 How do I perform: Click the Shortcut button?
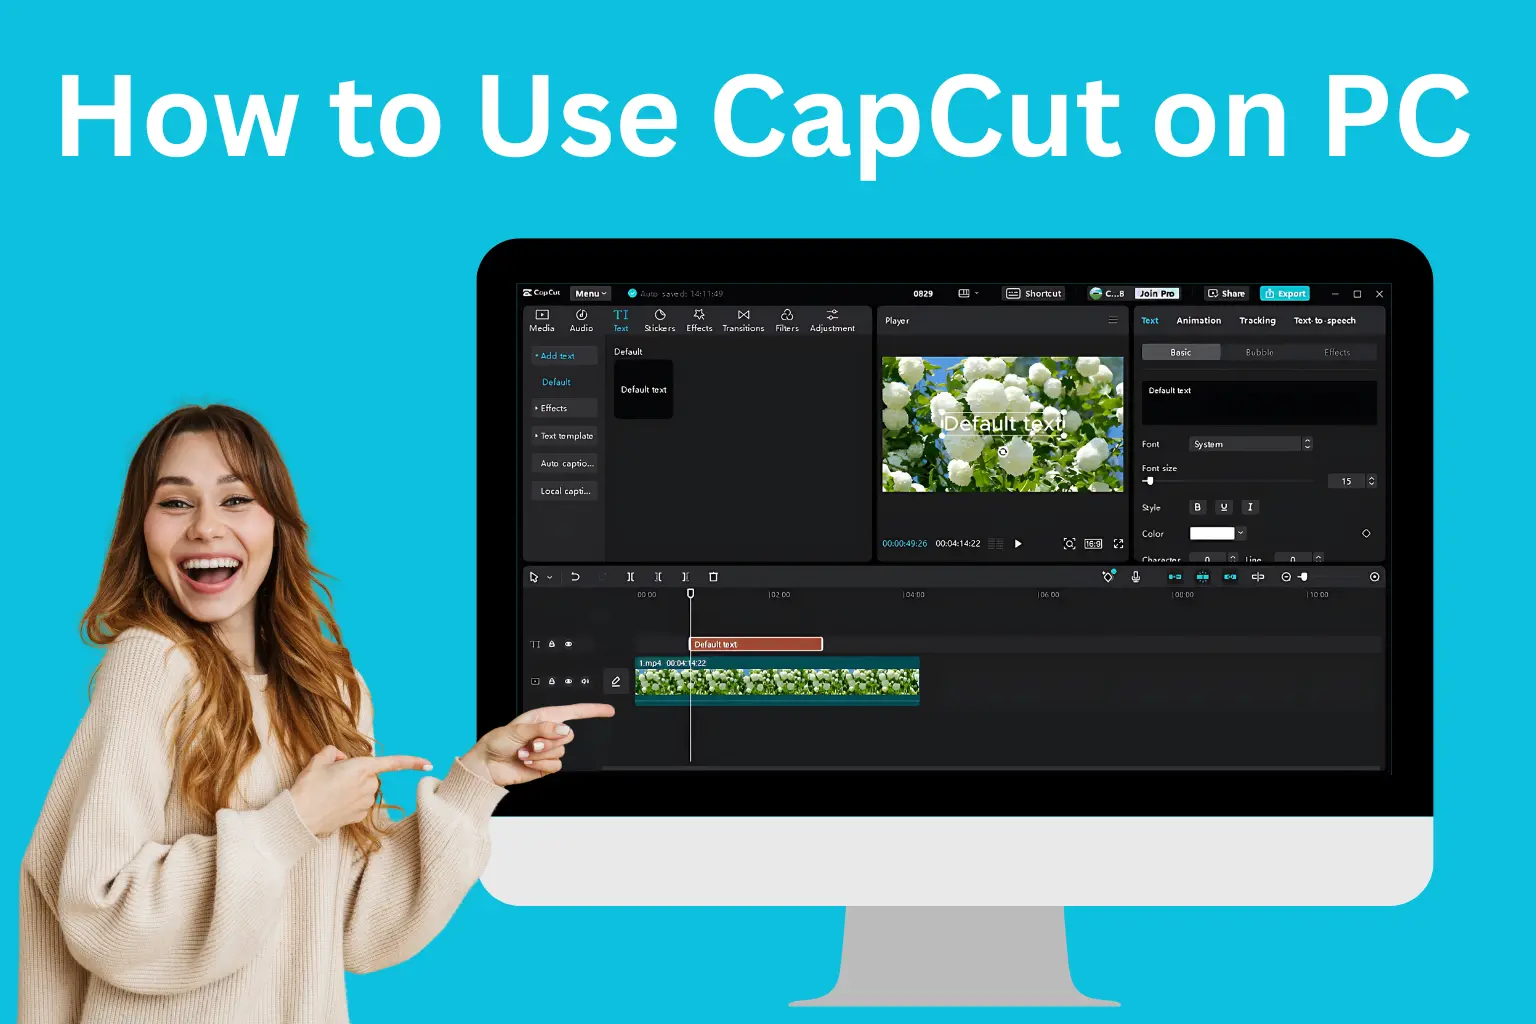1034,293
